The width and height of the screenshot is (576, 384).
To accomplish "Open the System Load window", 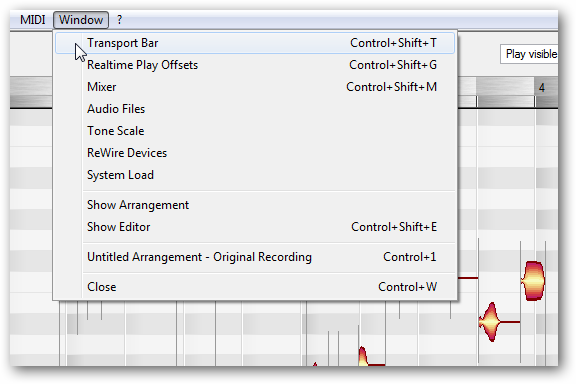I will point(255,175).
